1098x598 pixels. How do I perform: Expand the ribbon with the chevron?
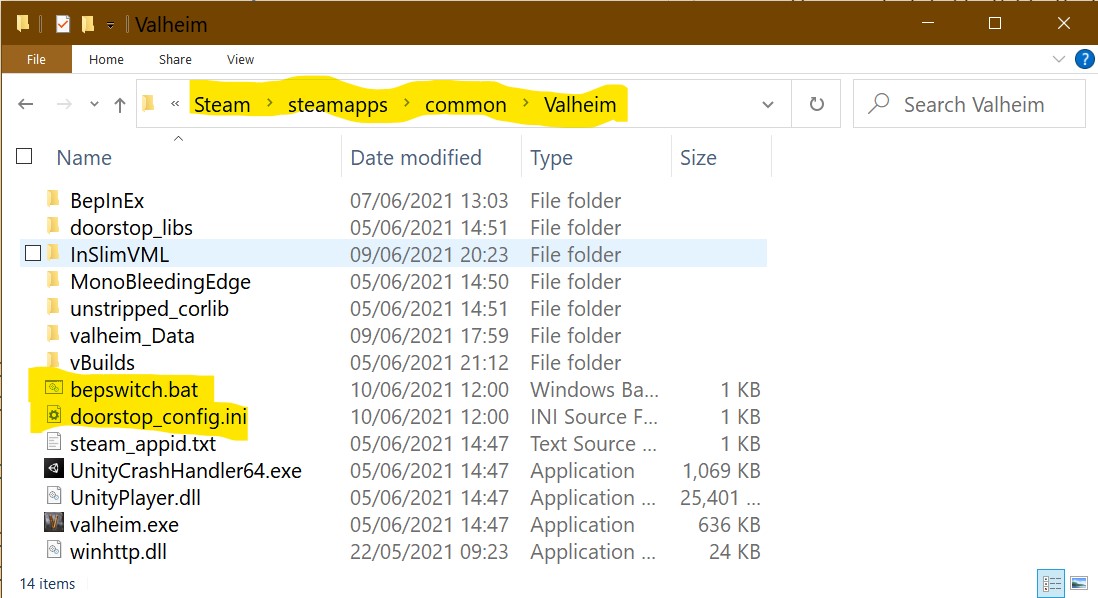click(x=1059, y=60)
